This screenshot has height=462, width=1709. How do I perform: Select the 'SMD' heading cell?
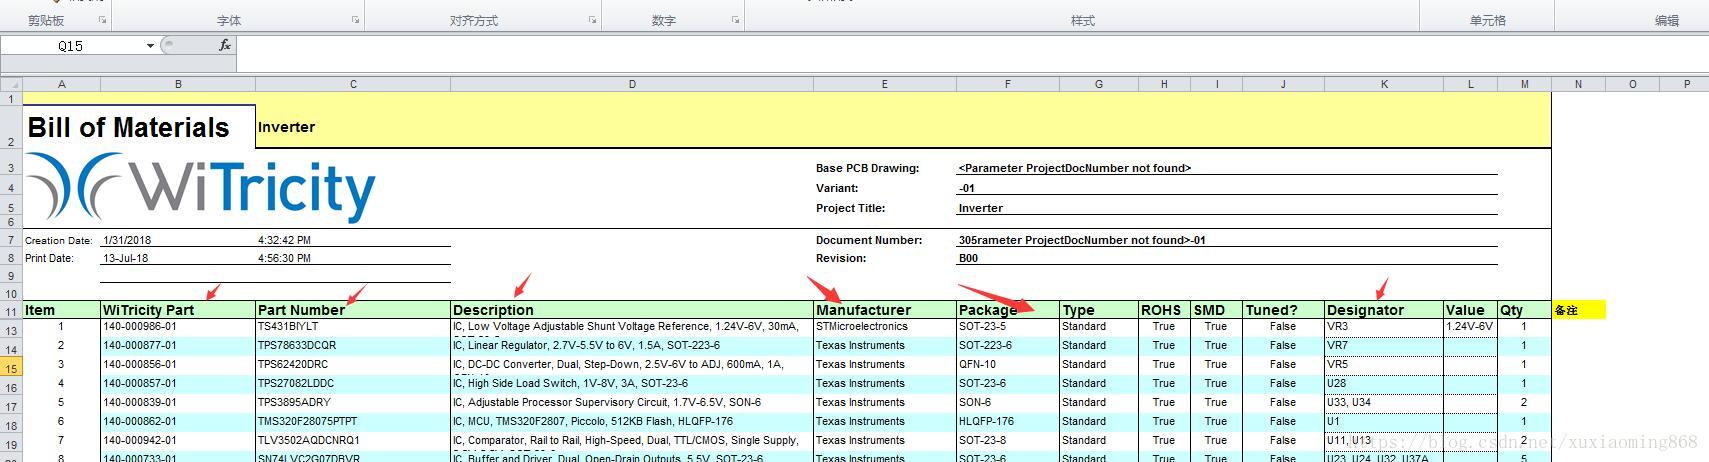[x=1217, y=310]
